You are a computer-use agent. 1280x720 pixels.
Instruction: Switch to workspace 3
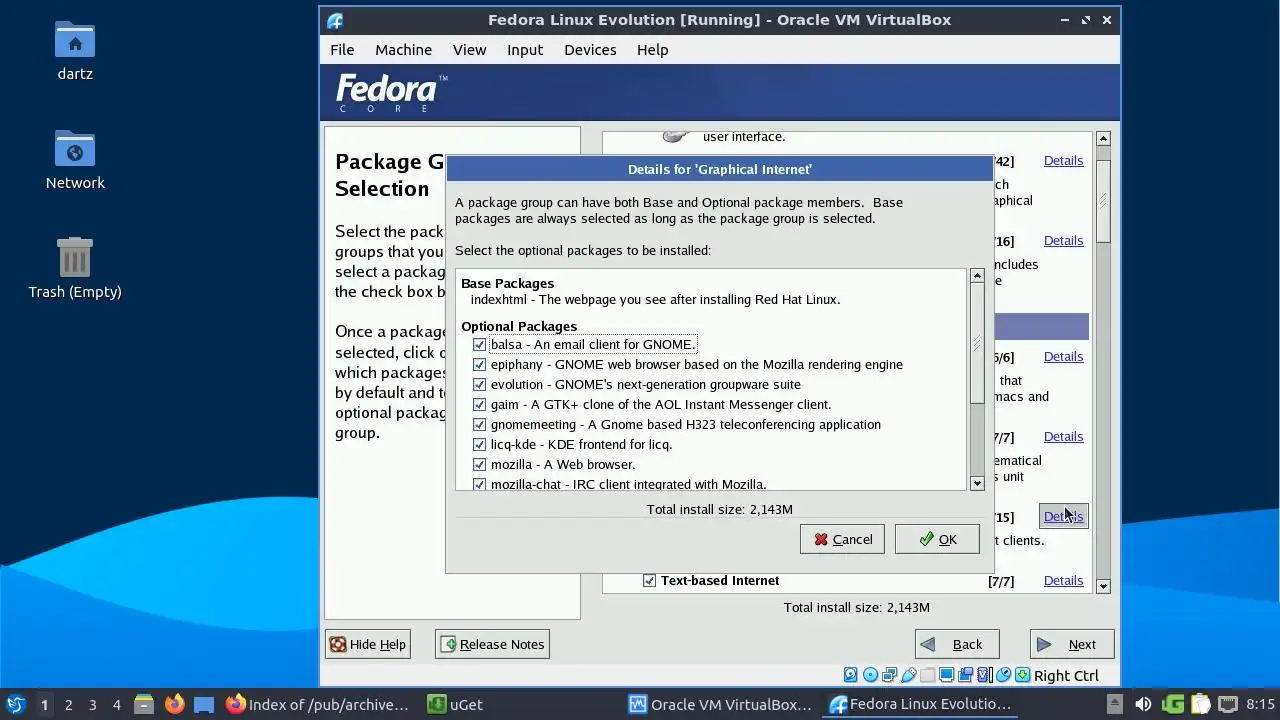pos(92,704)
